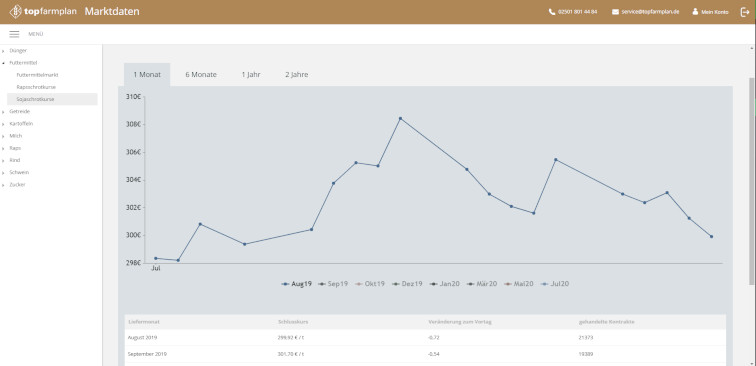This screenshot has width=756, height=366.
Task: Open Futtermittelmarkt in sidebar
Action: 37,75
